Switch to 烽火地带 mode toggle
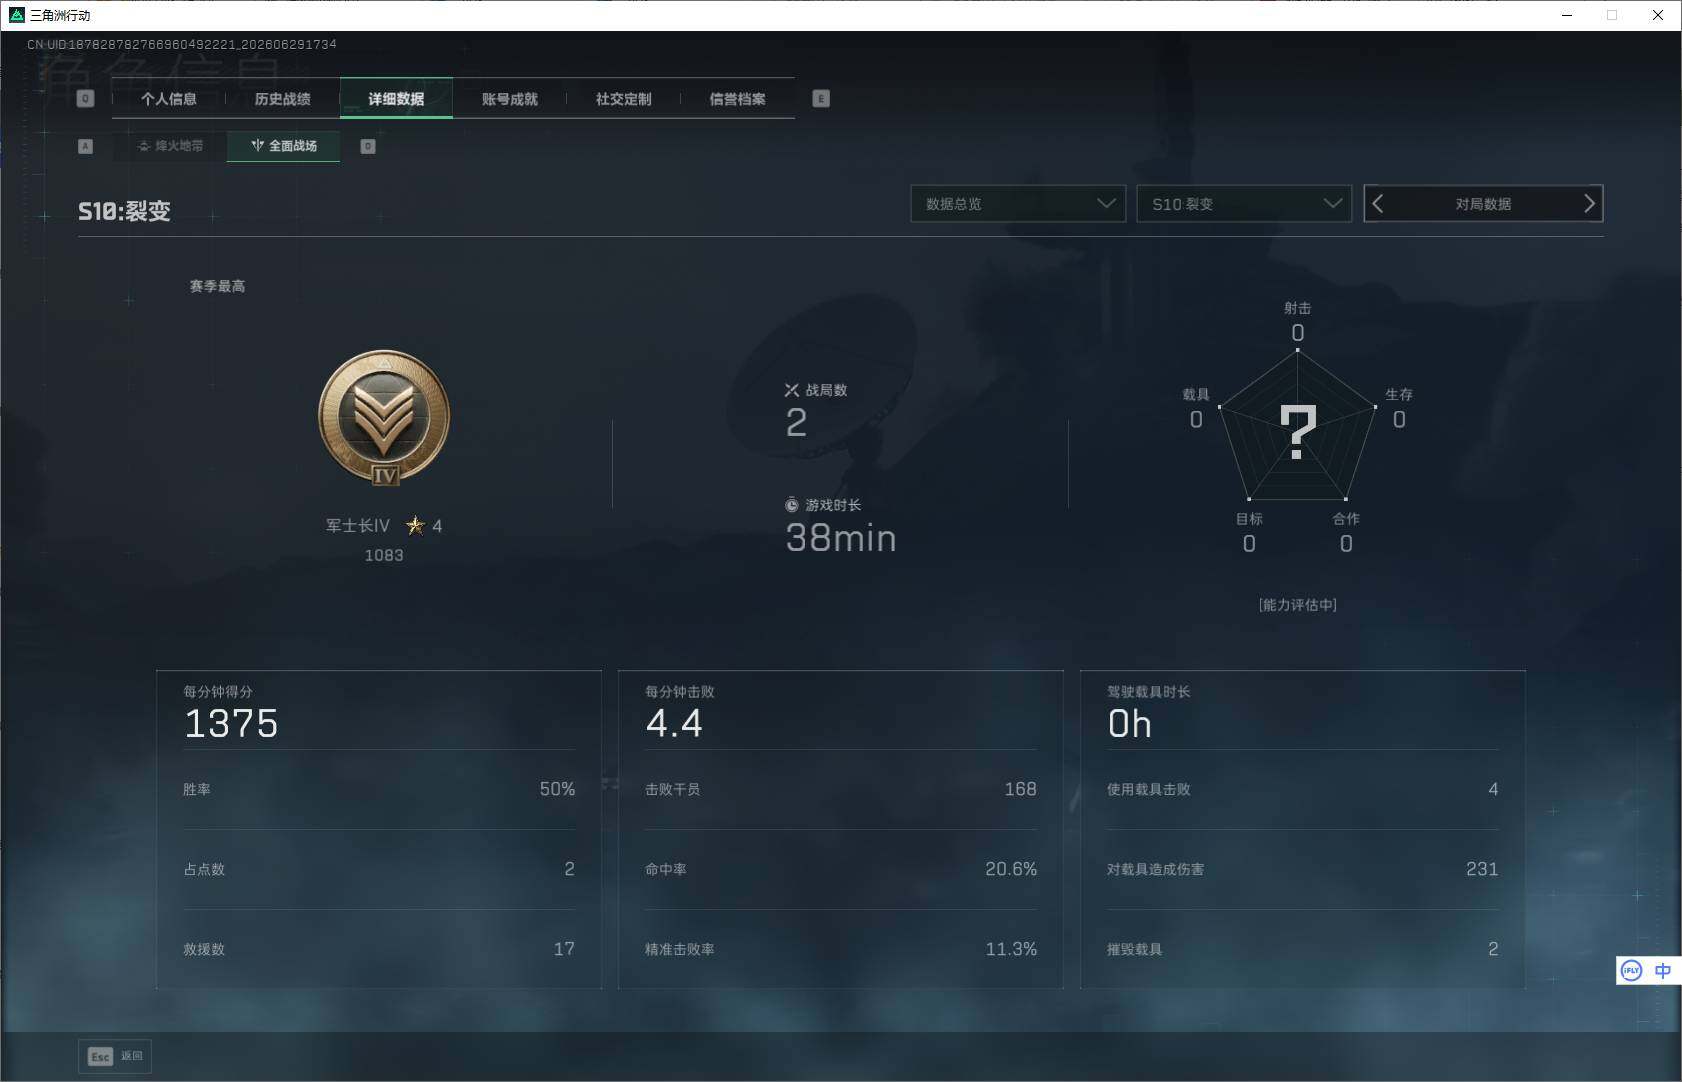 (170, 146)
